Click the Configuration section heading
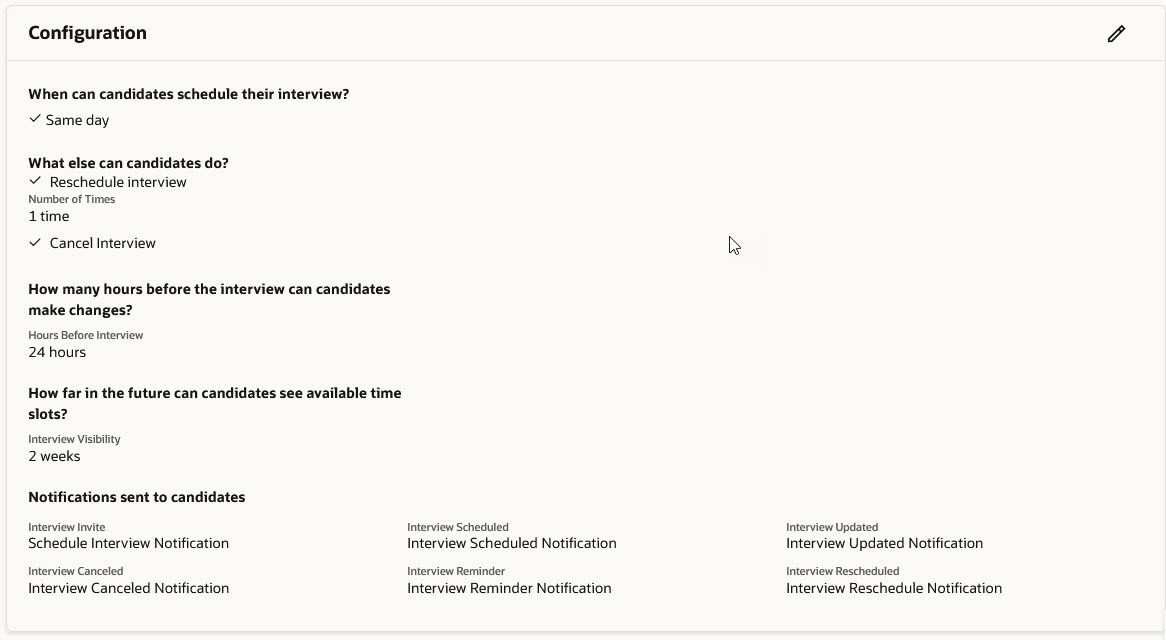Screen dimensions: 1166x640 tap(87, 32)
